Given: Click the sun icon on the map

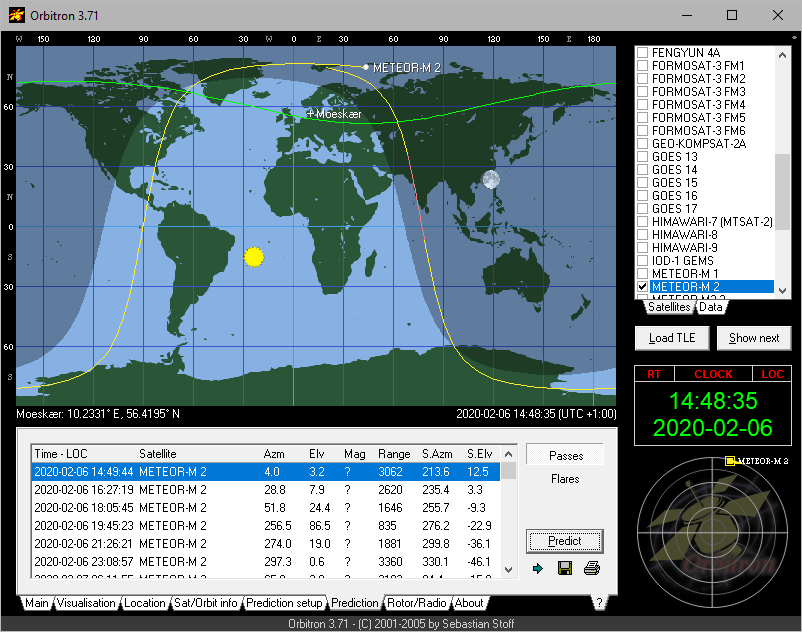Looking at the screenshot, I should 254,257.
